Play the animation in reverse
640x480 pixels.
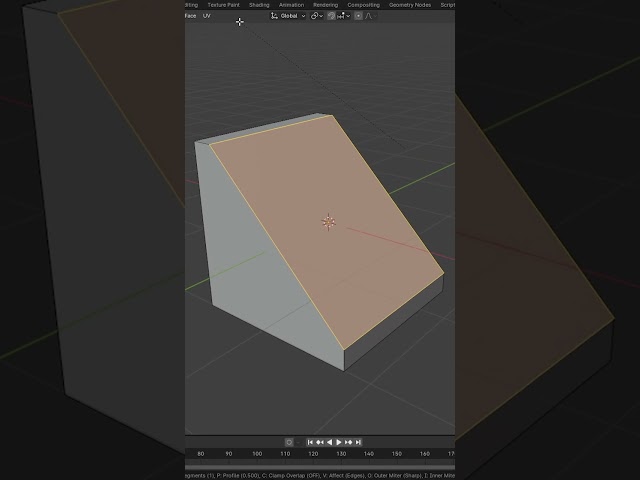point(329,442)
